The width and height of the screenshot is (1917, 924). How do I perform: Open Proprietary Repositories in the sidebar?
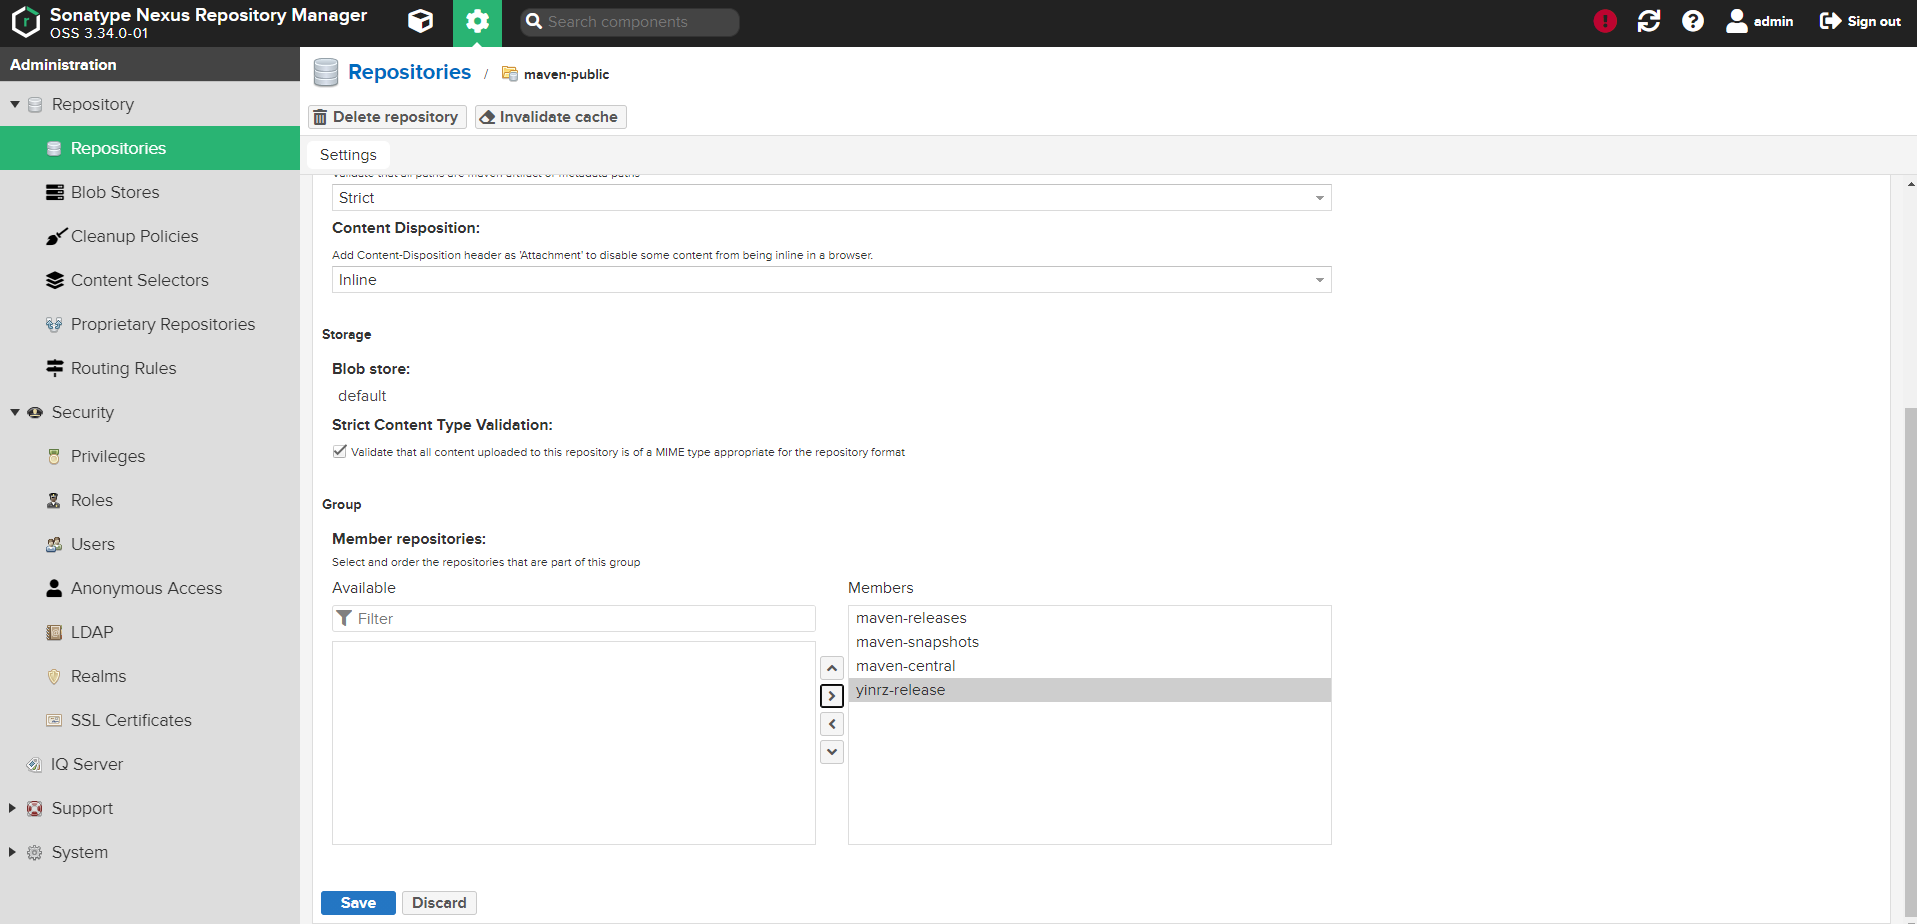tap(150, 324)
